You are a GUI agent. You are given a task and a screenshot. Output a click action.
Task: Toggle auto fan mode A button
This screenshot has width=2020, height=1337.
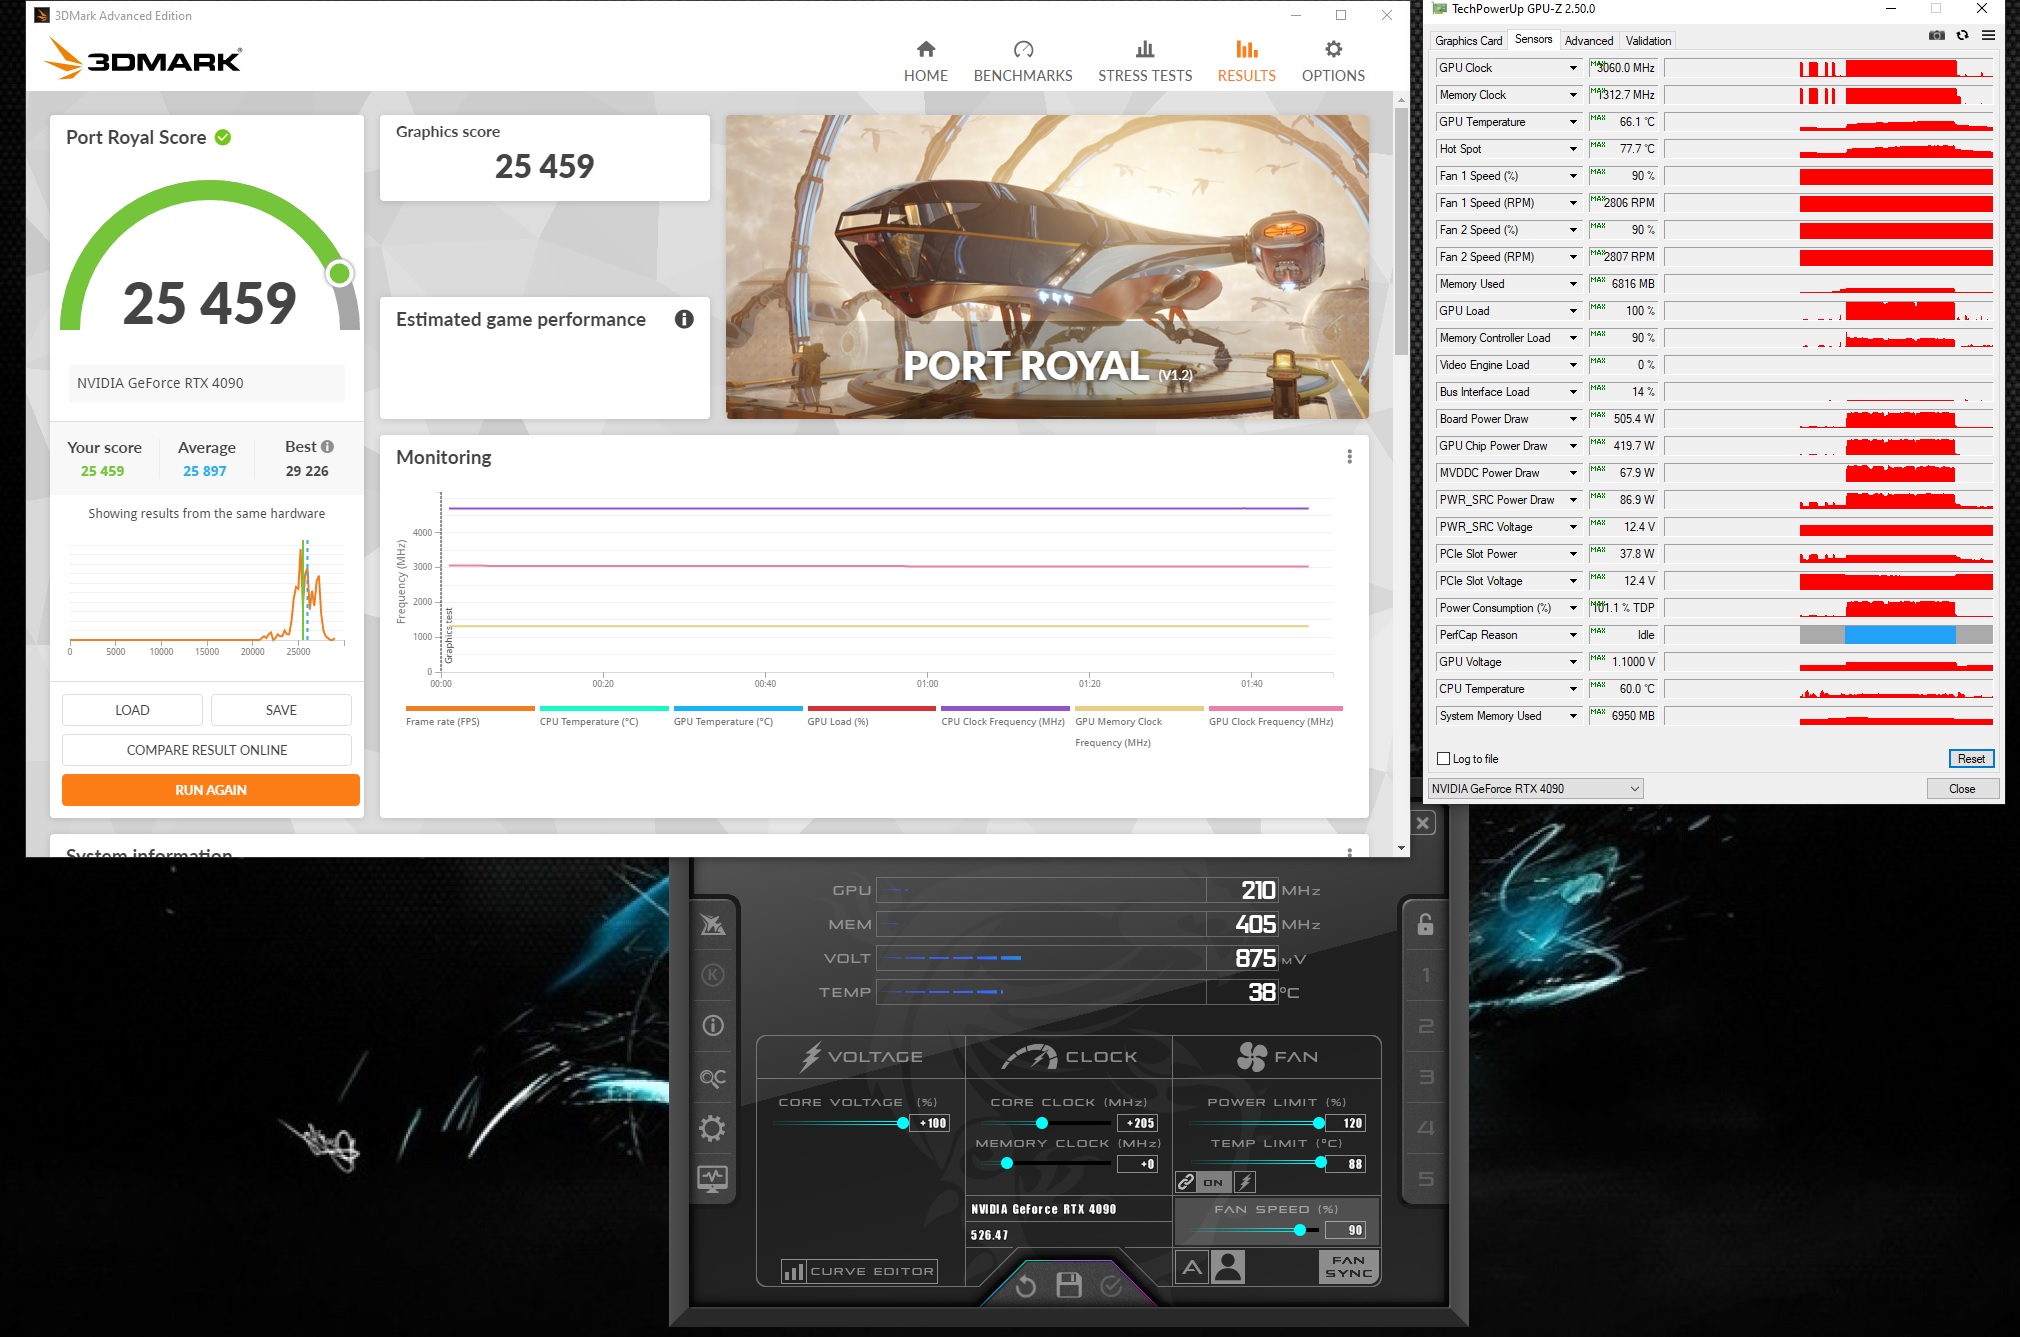tap(1192, 1268)
